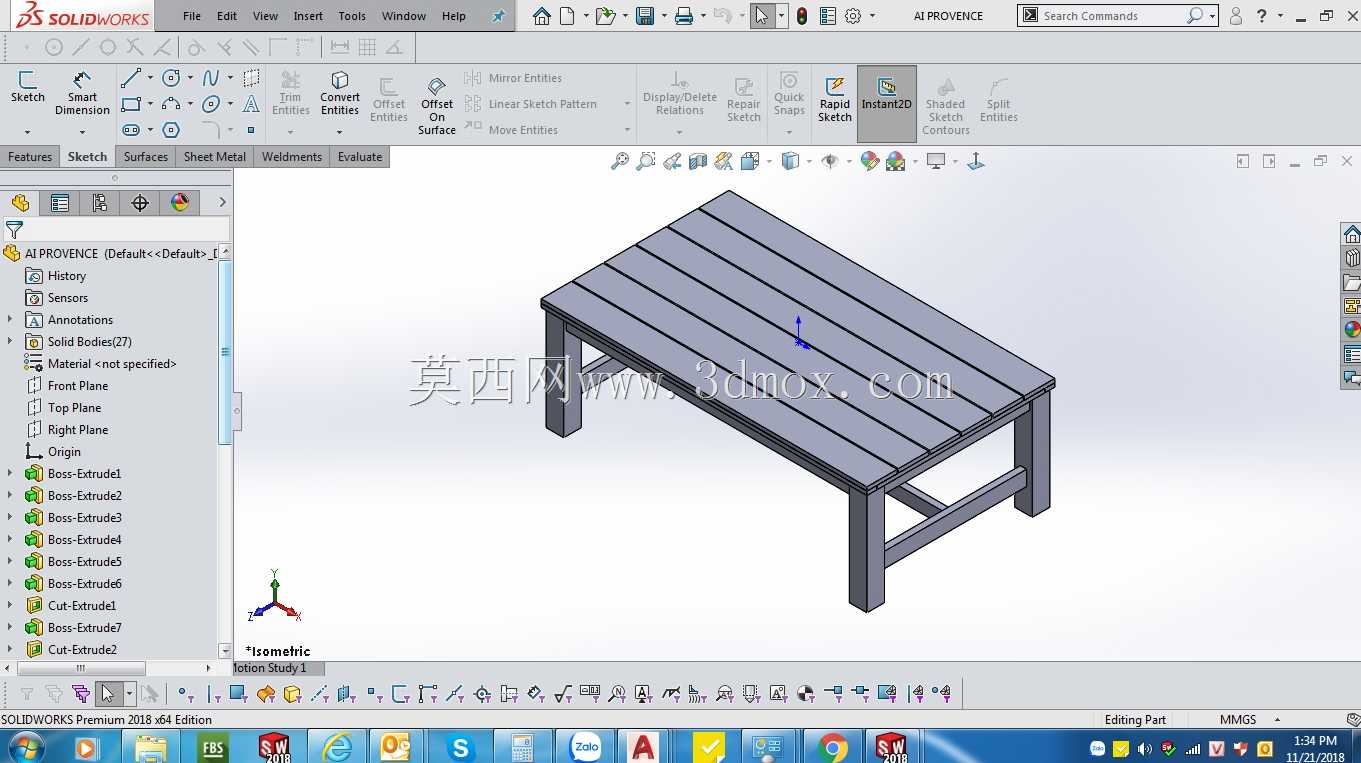Image resolution: width=1361 pixels, height=763 pixels.
Task: Toggle Rapid Sketch mode
Action: tap(835, 100)
